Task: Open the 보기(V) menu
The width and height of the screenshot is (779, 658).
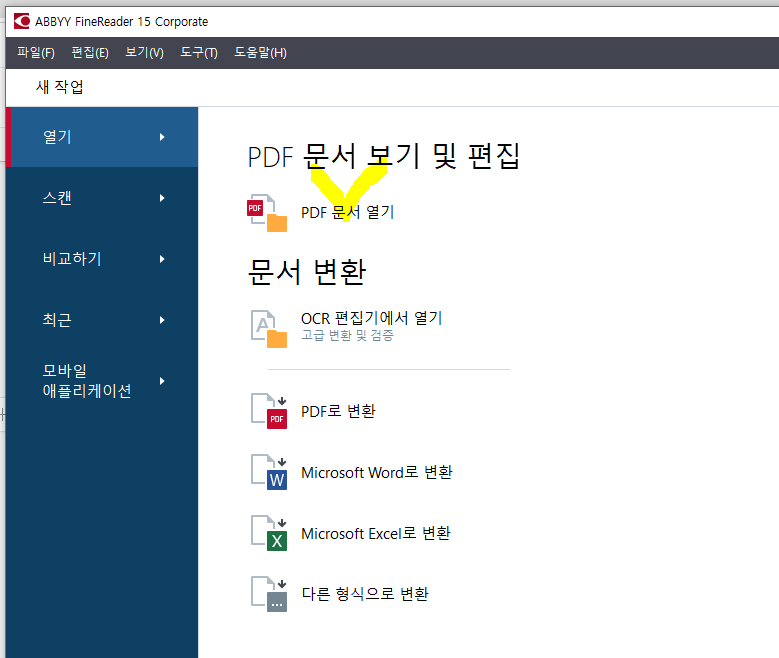Action: (x=144, y=52)
